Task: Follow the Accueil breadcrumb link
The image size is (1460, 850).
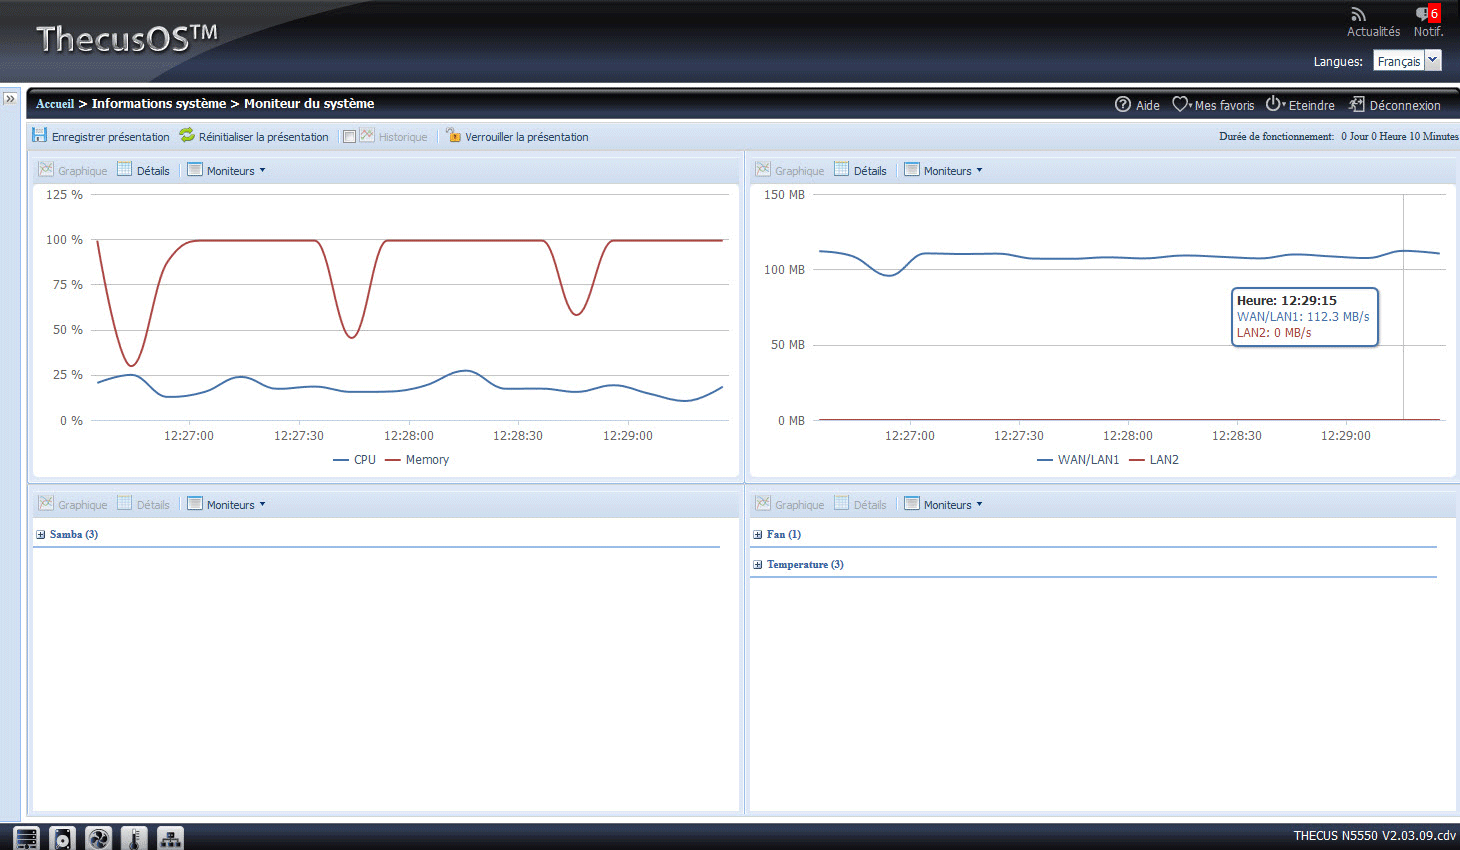Action: 55,104
